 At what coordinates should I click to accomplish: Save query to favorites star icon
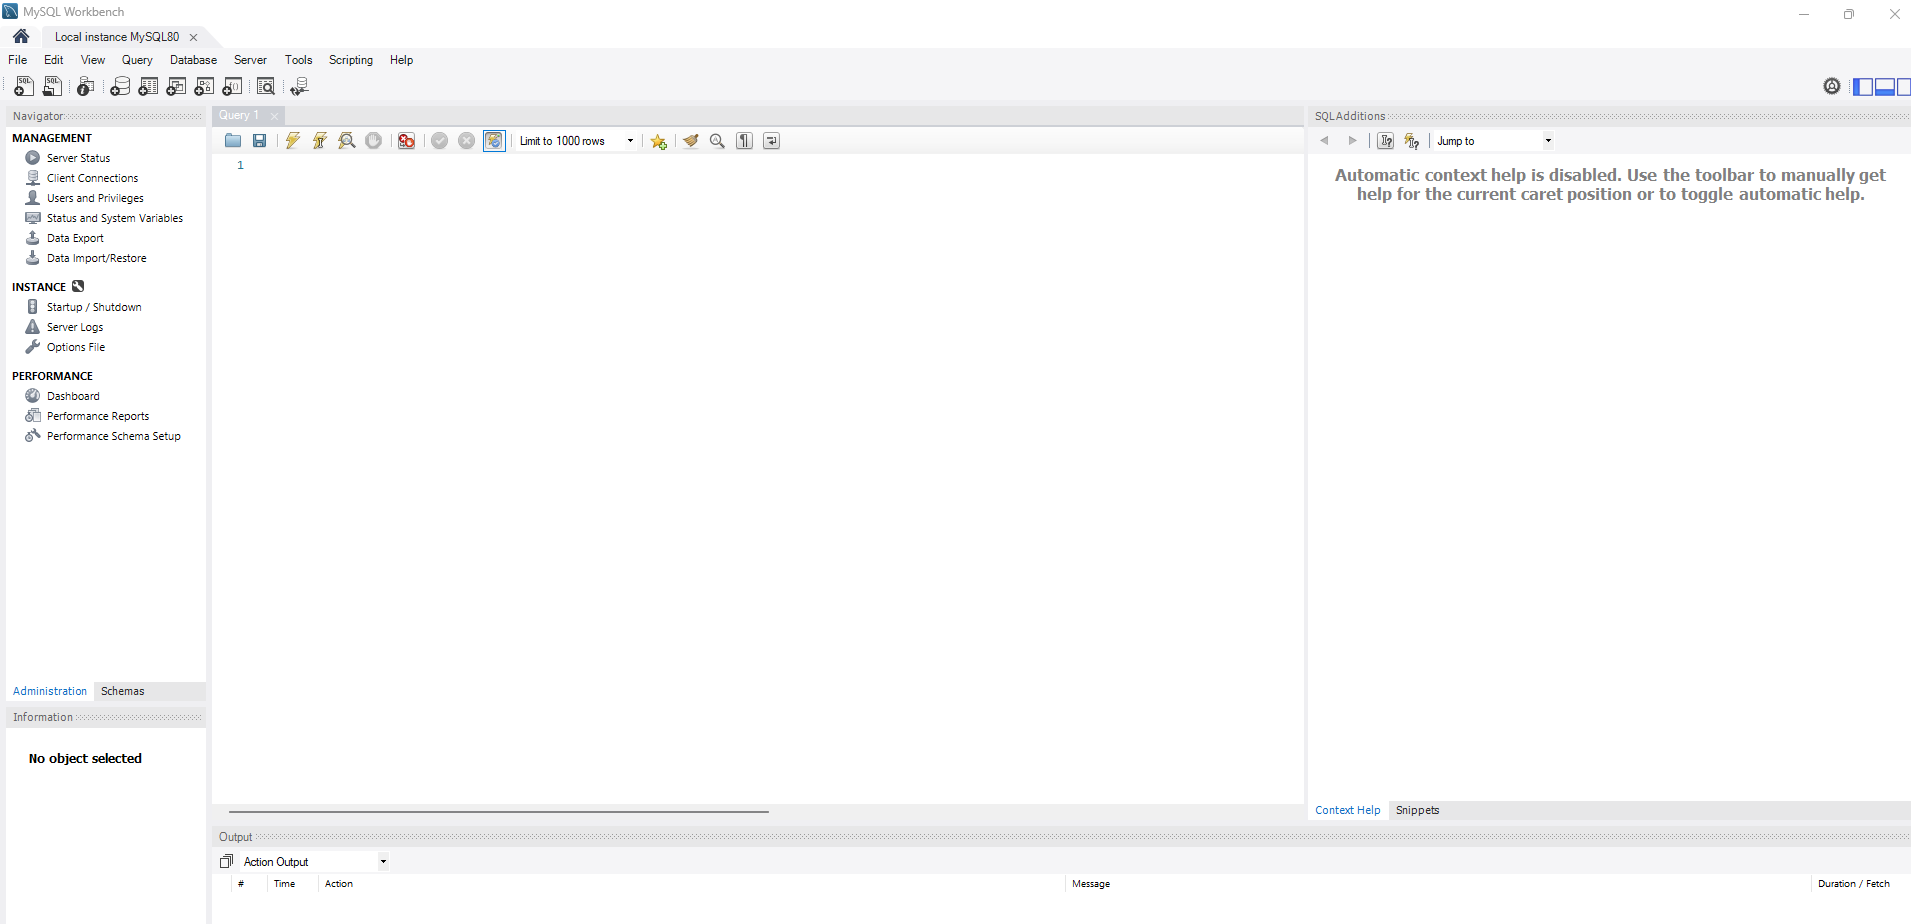click(x=658, y=141)
